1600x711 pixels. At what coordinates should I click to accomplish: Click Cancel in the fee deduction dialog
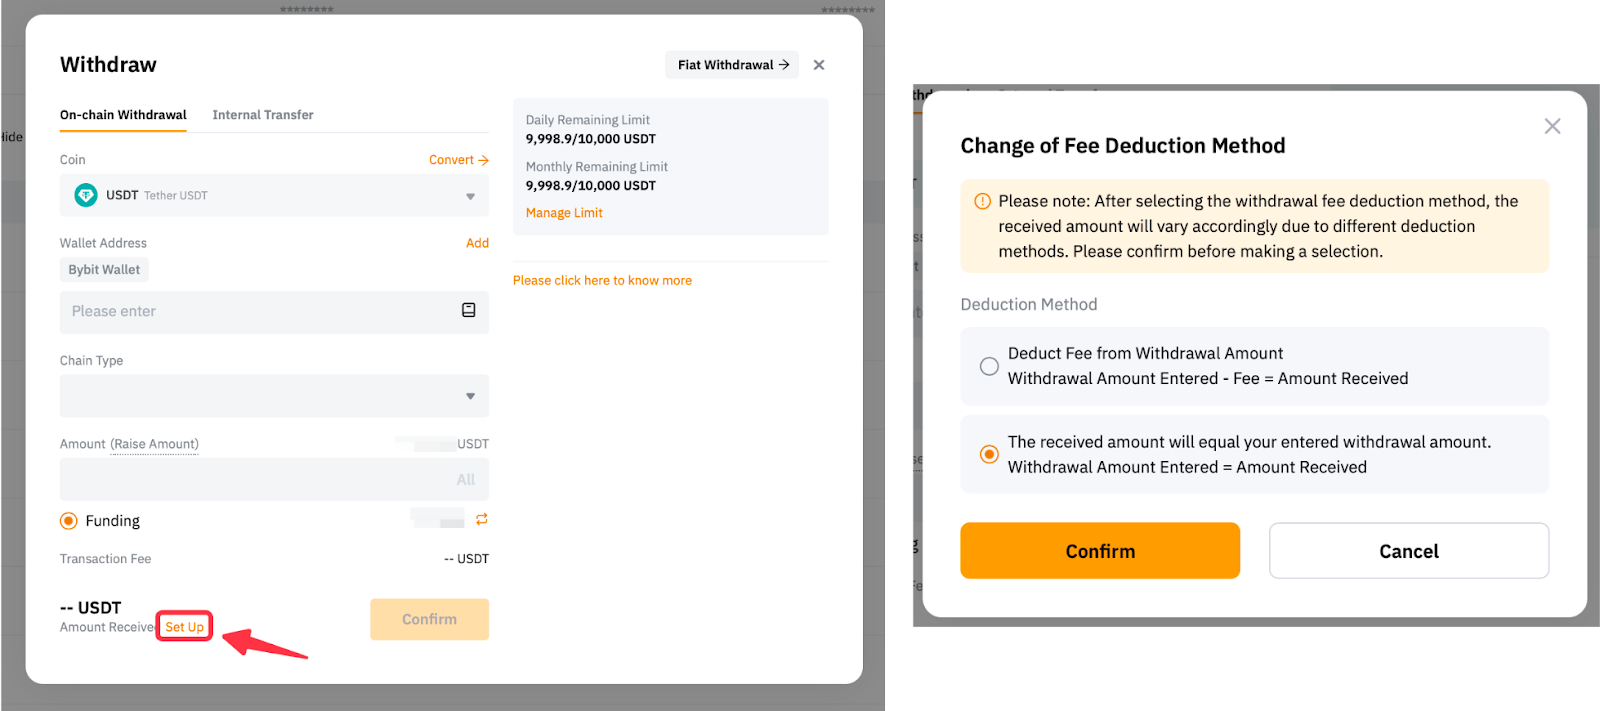pos(1408,551)
